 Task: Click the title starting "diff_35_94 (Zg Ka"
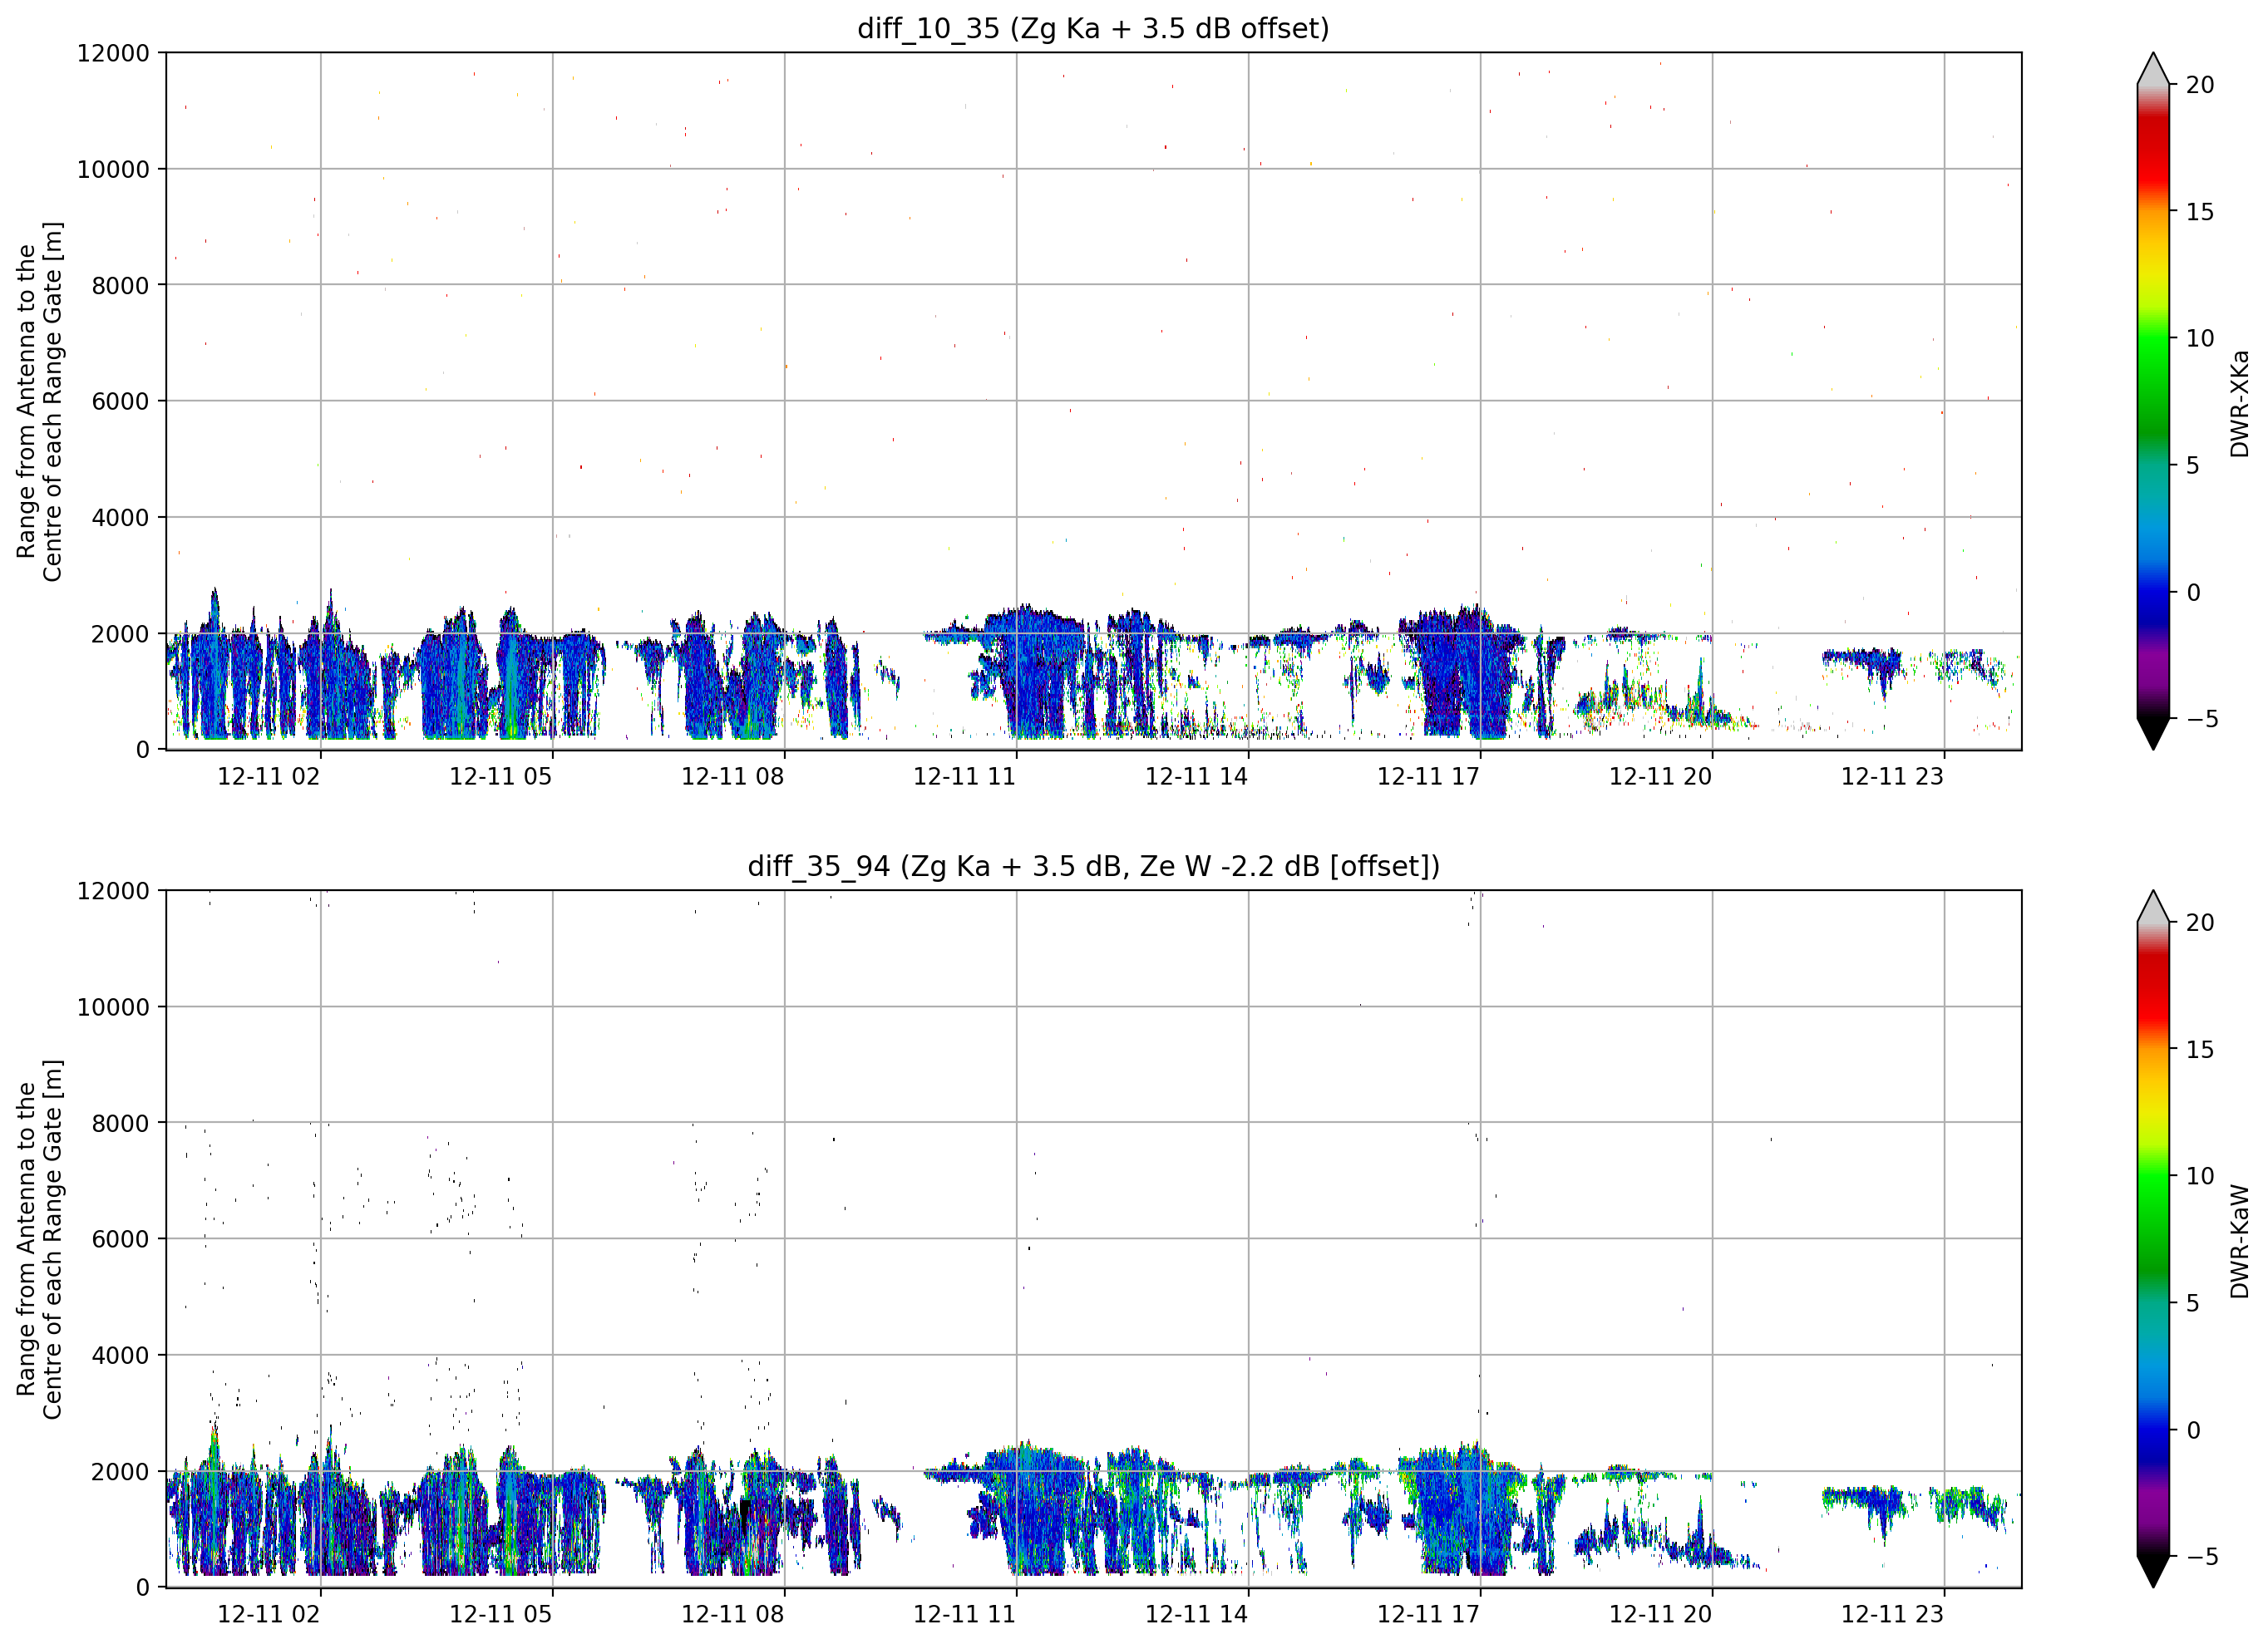(x=1093, y=866)
